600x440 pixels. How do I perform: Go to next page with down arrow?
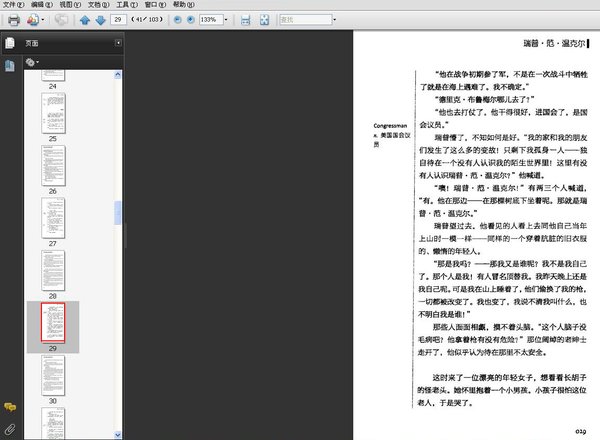coord(100,20)
